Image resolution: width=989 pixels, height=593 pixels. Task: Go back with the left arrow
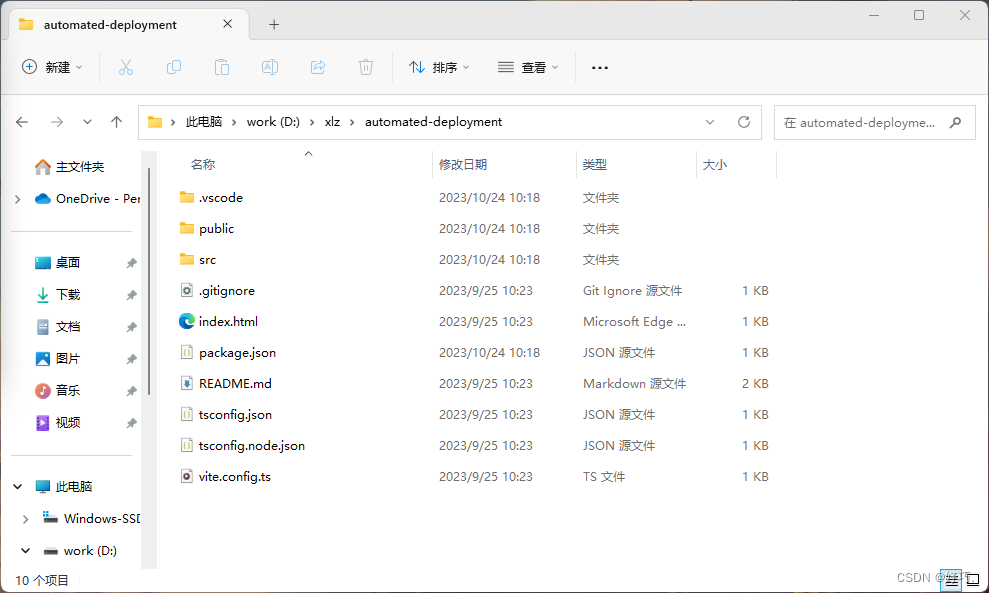[x=22, y=122]
